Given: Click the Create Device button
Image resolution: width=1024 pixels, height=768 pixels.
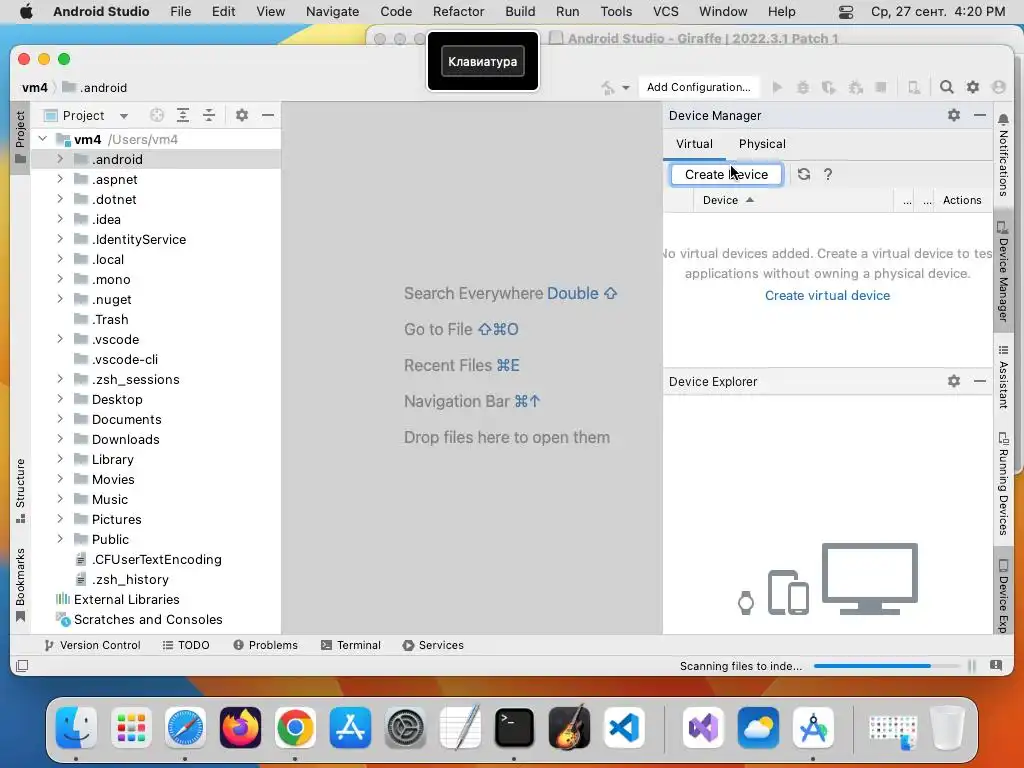Looking at the screenshot, I should (726, 174).
